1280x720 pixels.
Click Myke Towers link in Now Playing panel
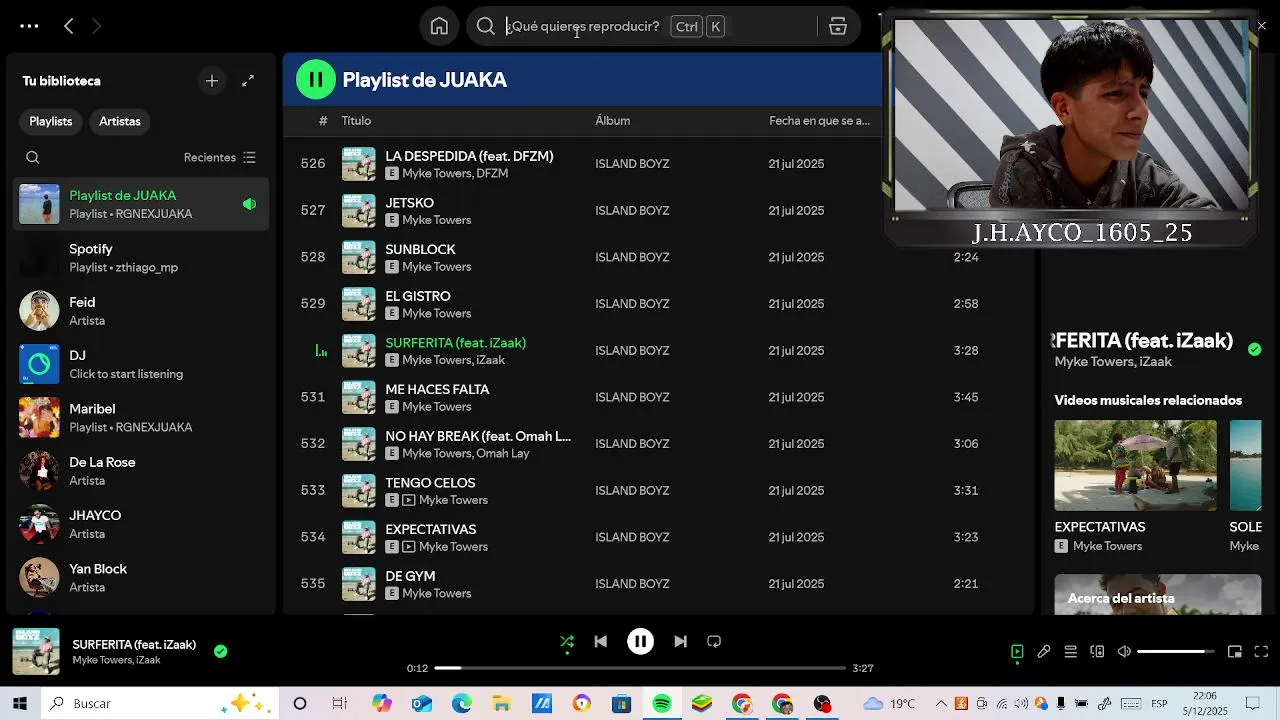coord(1093,362)
